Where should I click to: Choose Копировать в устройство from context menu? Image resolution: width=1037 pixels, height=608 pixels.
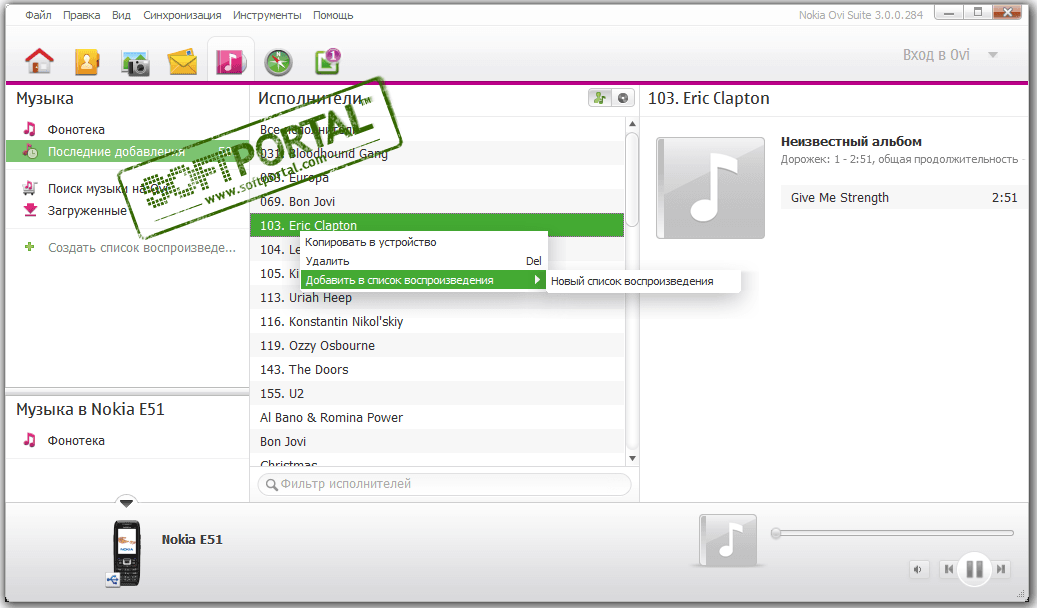pyautogui.click(x=424, y=242)
